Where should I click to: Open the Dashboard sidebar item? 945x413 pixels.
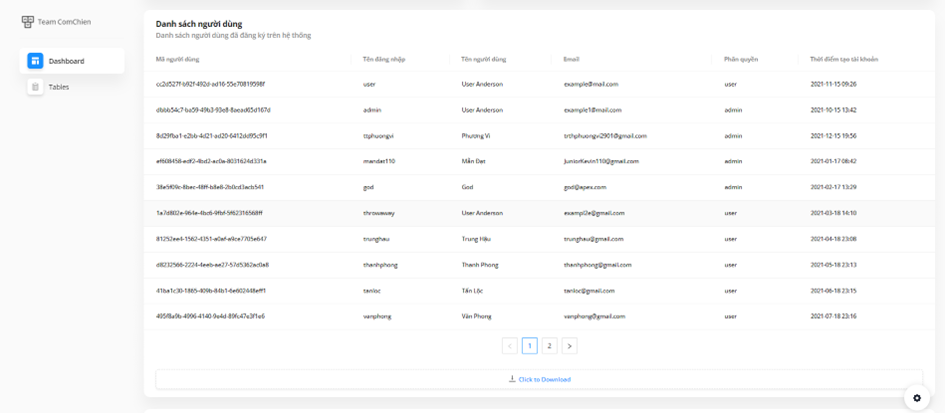point(72,61)
